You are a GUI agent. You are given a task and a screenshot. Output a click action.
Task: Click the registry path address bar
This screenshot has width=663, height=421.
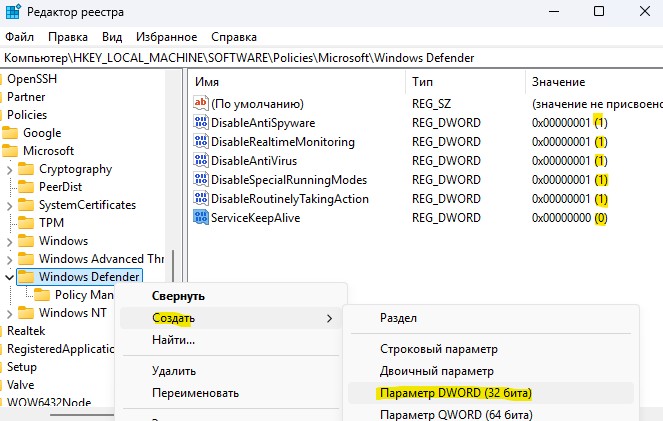click(x=332, y=58)
